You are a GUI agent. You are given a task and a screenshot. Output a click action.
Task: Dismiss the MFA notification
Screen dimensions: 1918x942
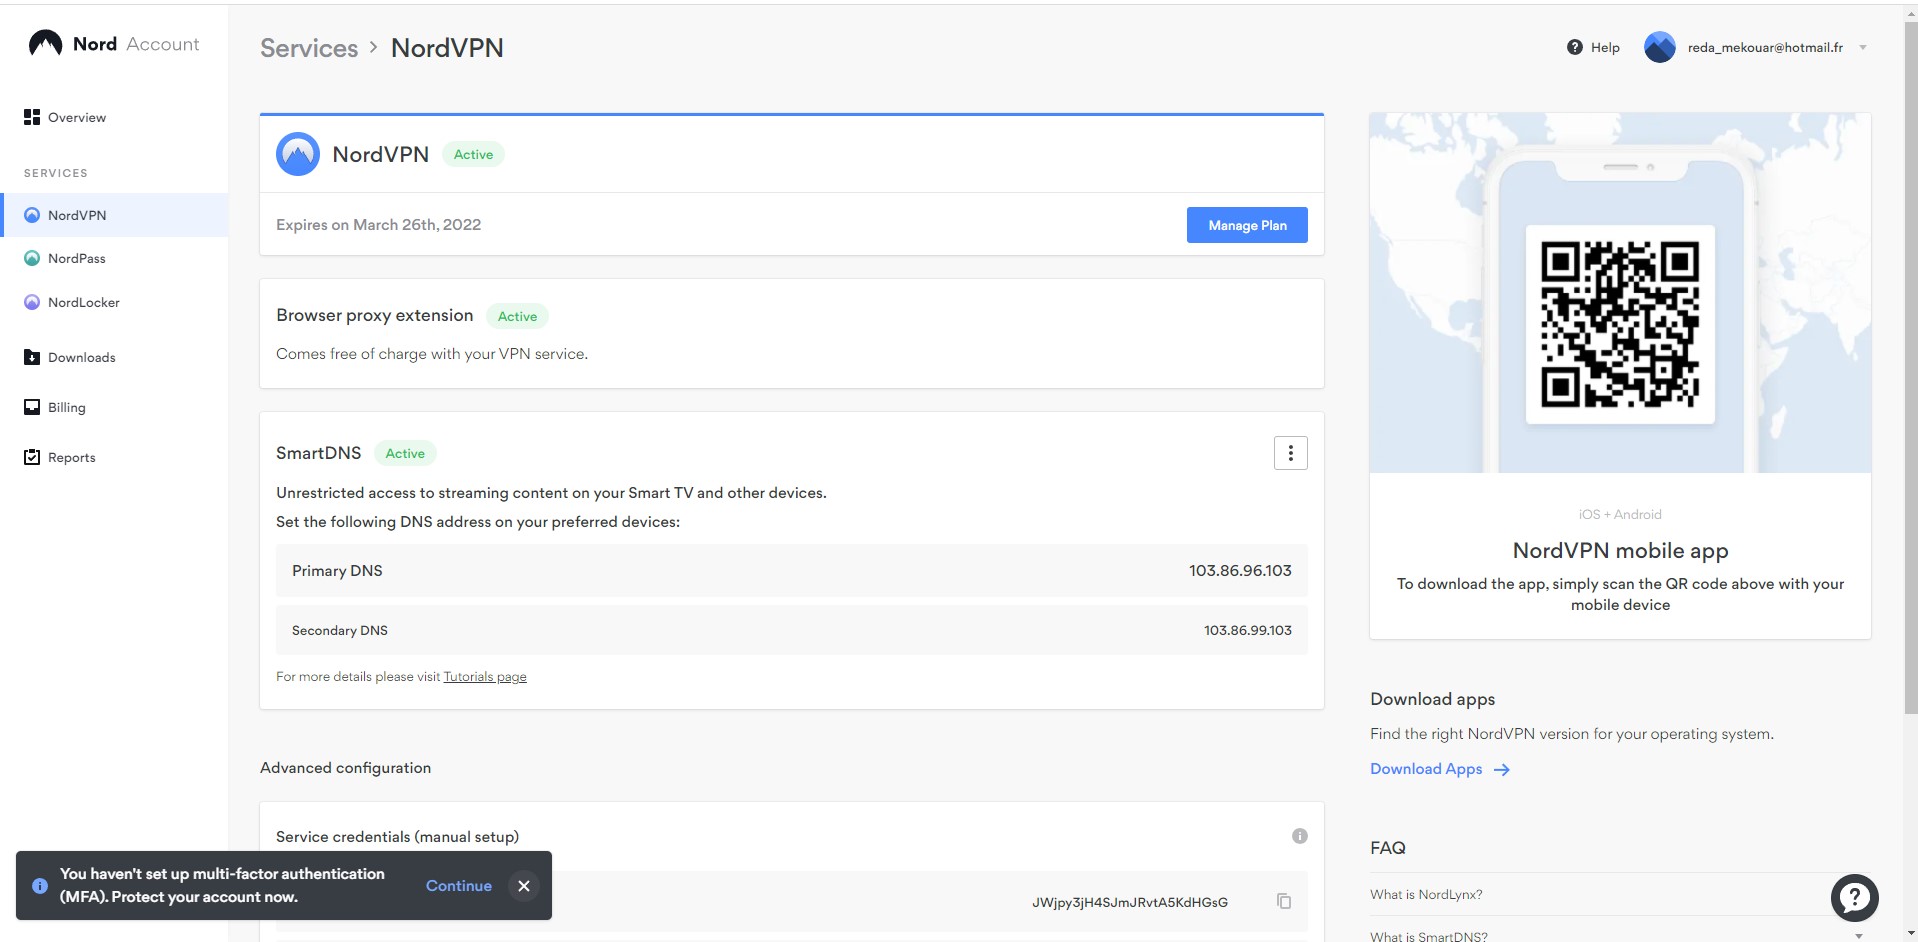tap(524, 886)
